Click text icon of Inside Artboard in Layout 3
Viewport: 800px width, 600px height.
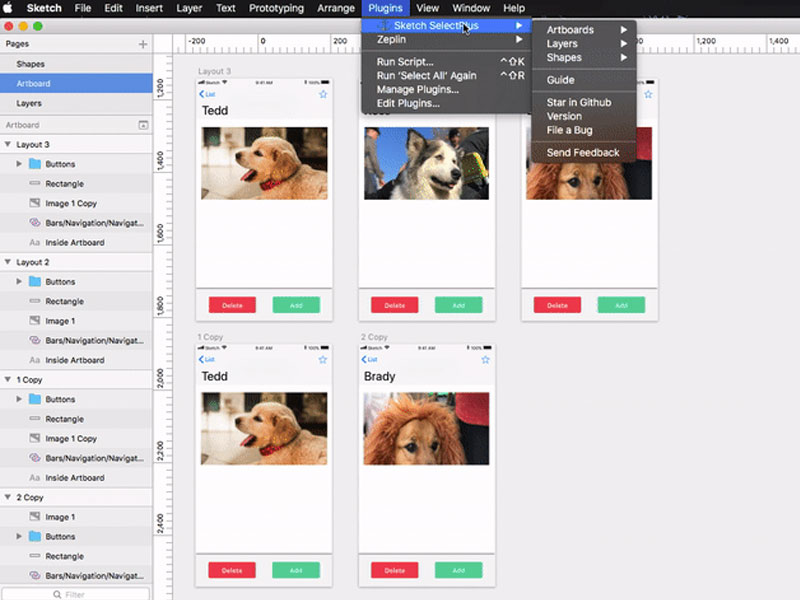click(x=35, y=242)
